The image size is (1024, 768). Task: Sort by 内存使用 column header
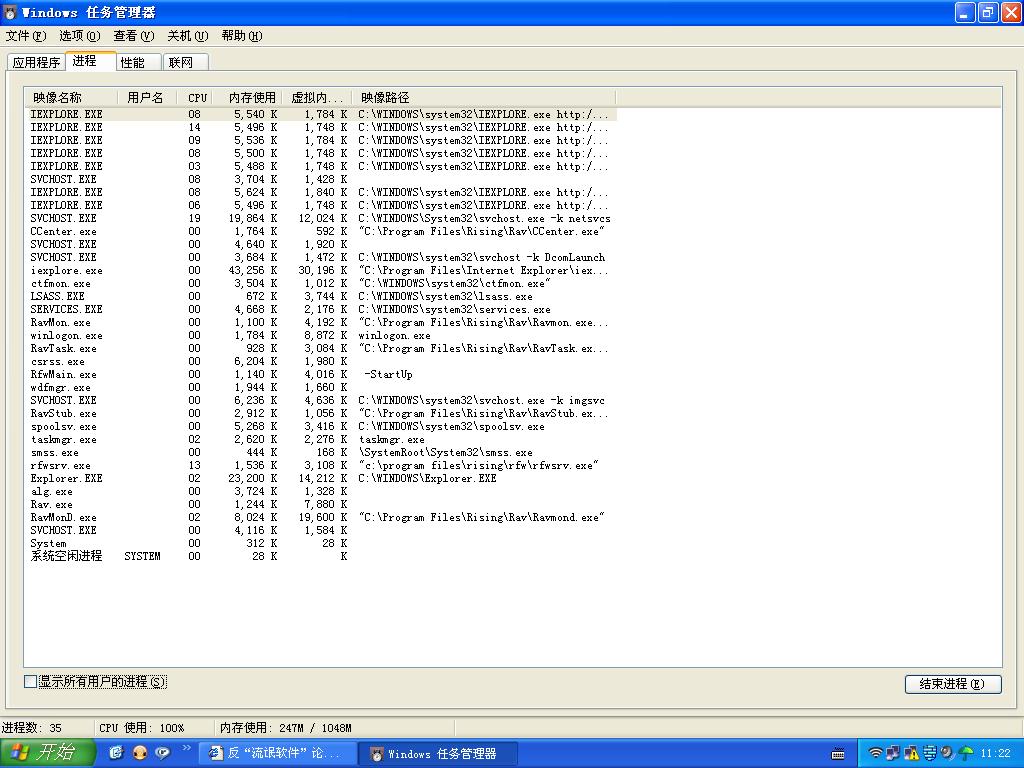click(x=250, y=98)
